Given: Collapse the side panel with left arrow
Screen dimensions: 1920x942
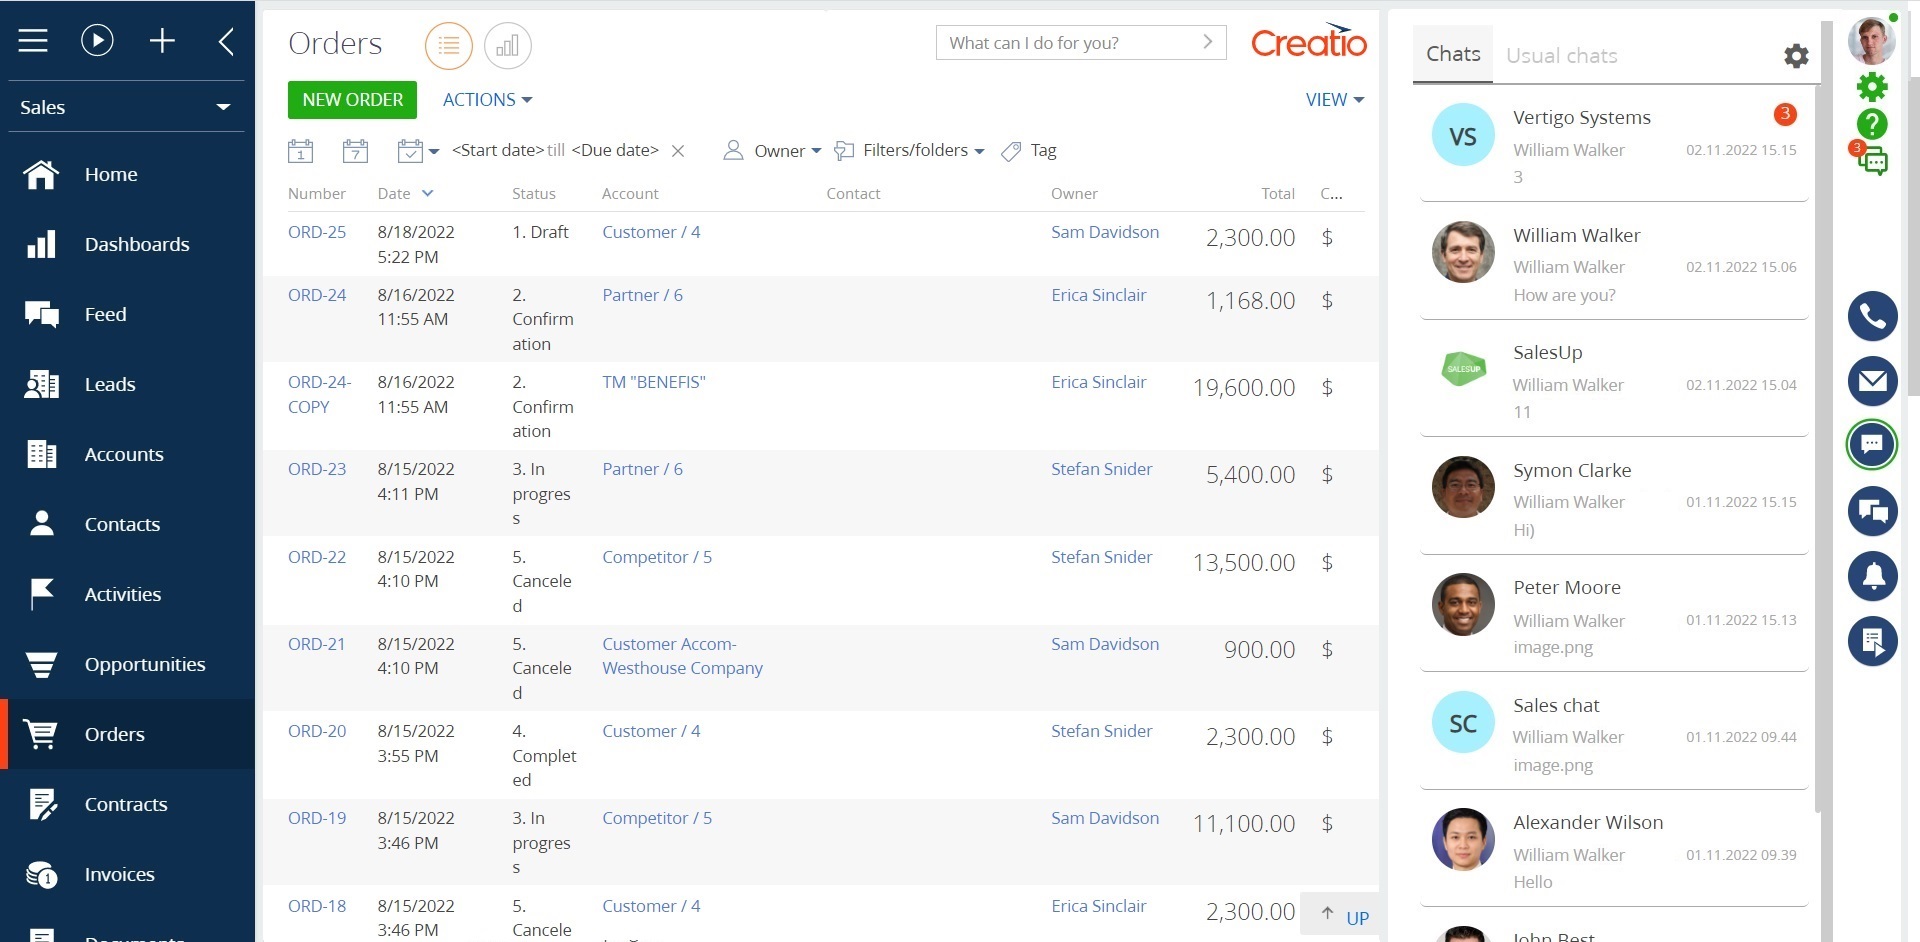Looking at the screenshot, I should [225, 40].
